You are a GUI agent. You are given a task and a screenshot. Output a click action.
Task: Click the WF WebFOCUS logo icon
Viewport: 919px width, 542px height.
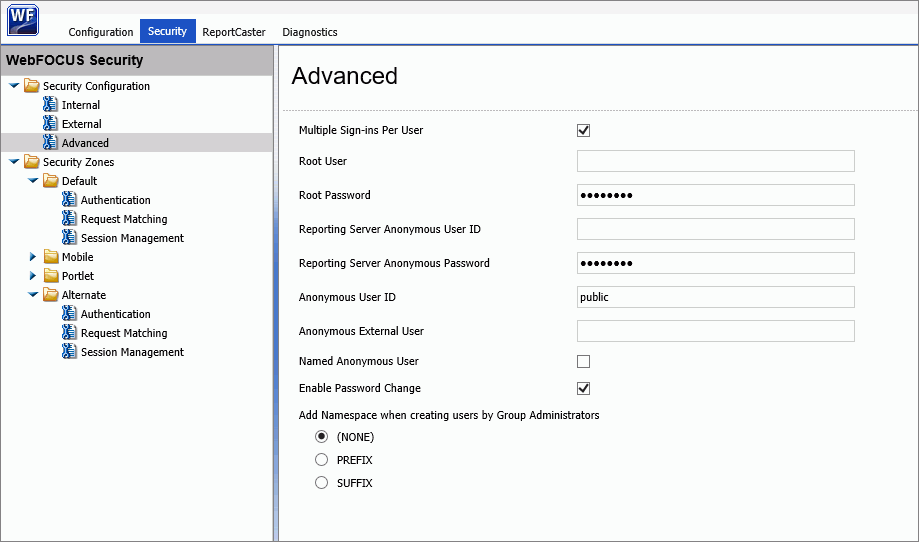click(23, 21)
